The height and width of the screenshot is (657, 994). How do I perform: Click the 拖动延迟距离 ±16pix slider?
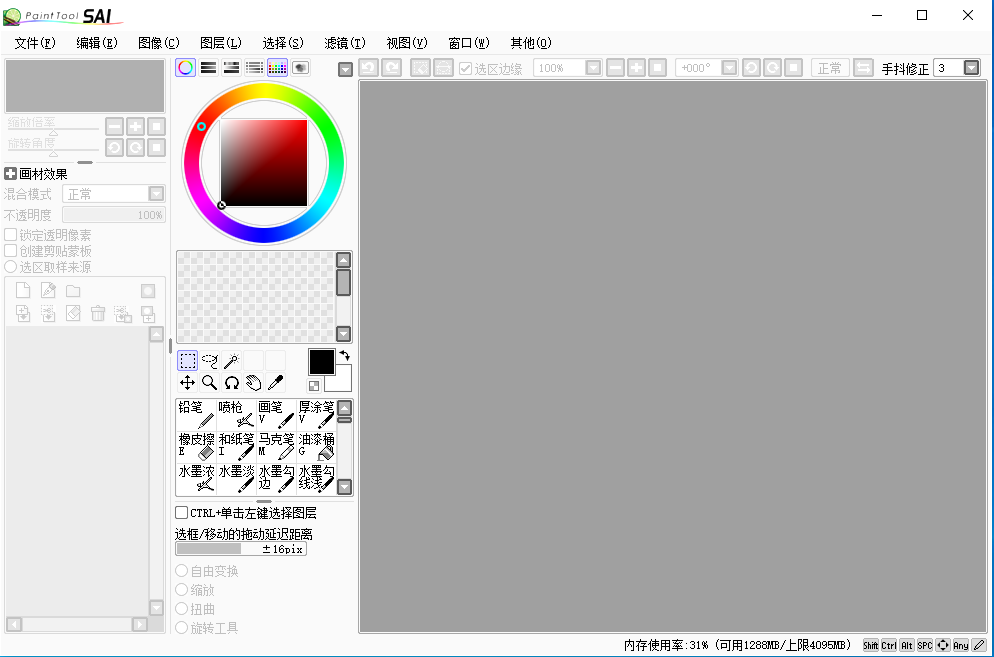click(x=241, y=549)
